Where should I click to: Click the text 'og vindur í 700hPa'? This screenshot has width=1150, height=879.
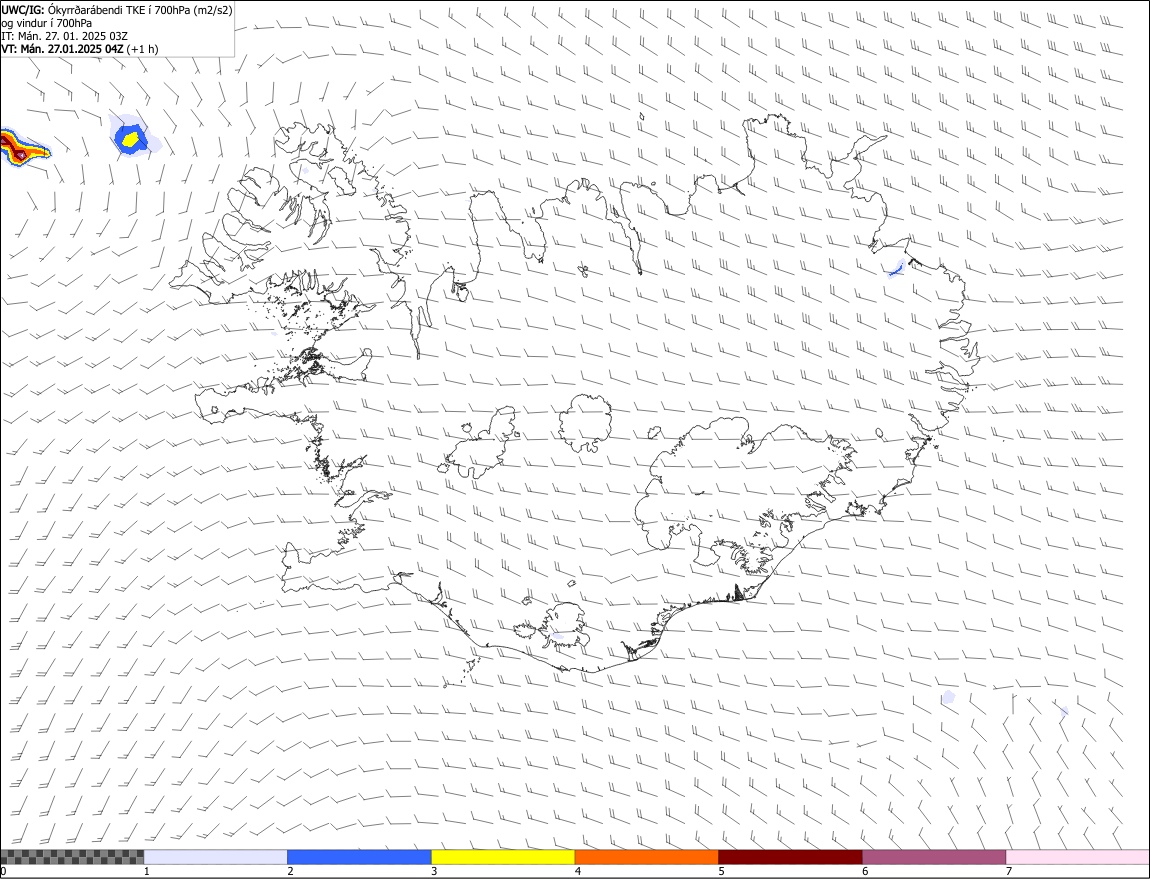[x=47, y=23]
